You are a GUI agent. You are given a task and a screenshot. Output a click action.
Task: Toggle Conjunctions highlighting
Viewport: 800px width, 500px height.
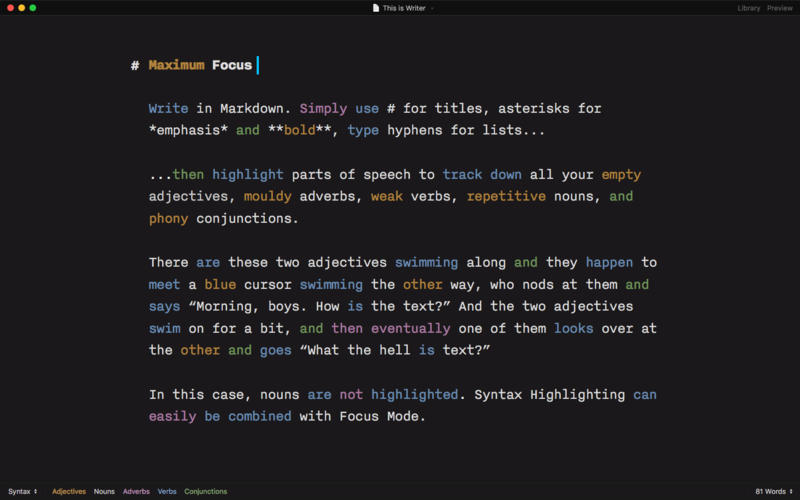[206, 491]
